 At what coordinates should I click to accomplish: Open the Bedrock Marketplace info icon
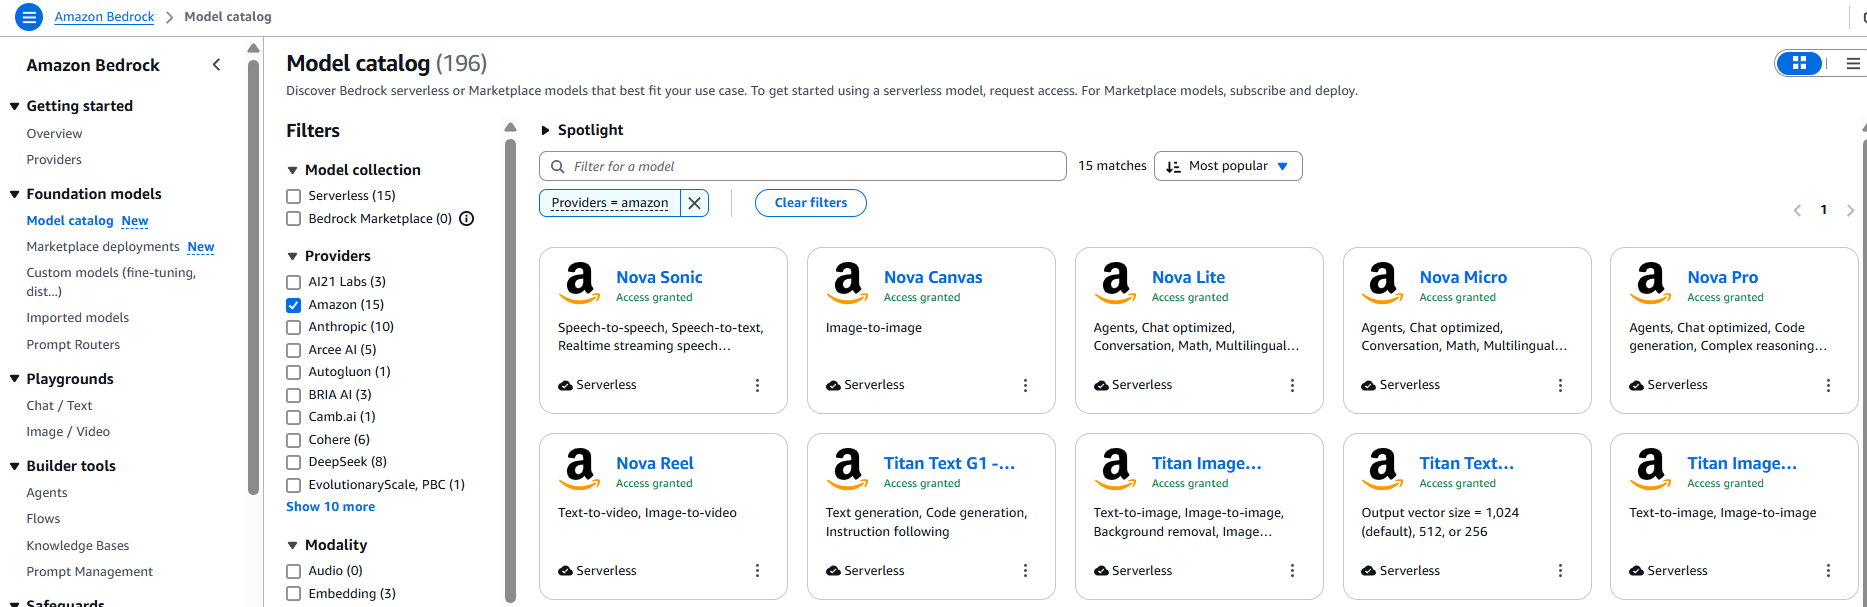point(467,219)
